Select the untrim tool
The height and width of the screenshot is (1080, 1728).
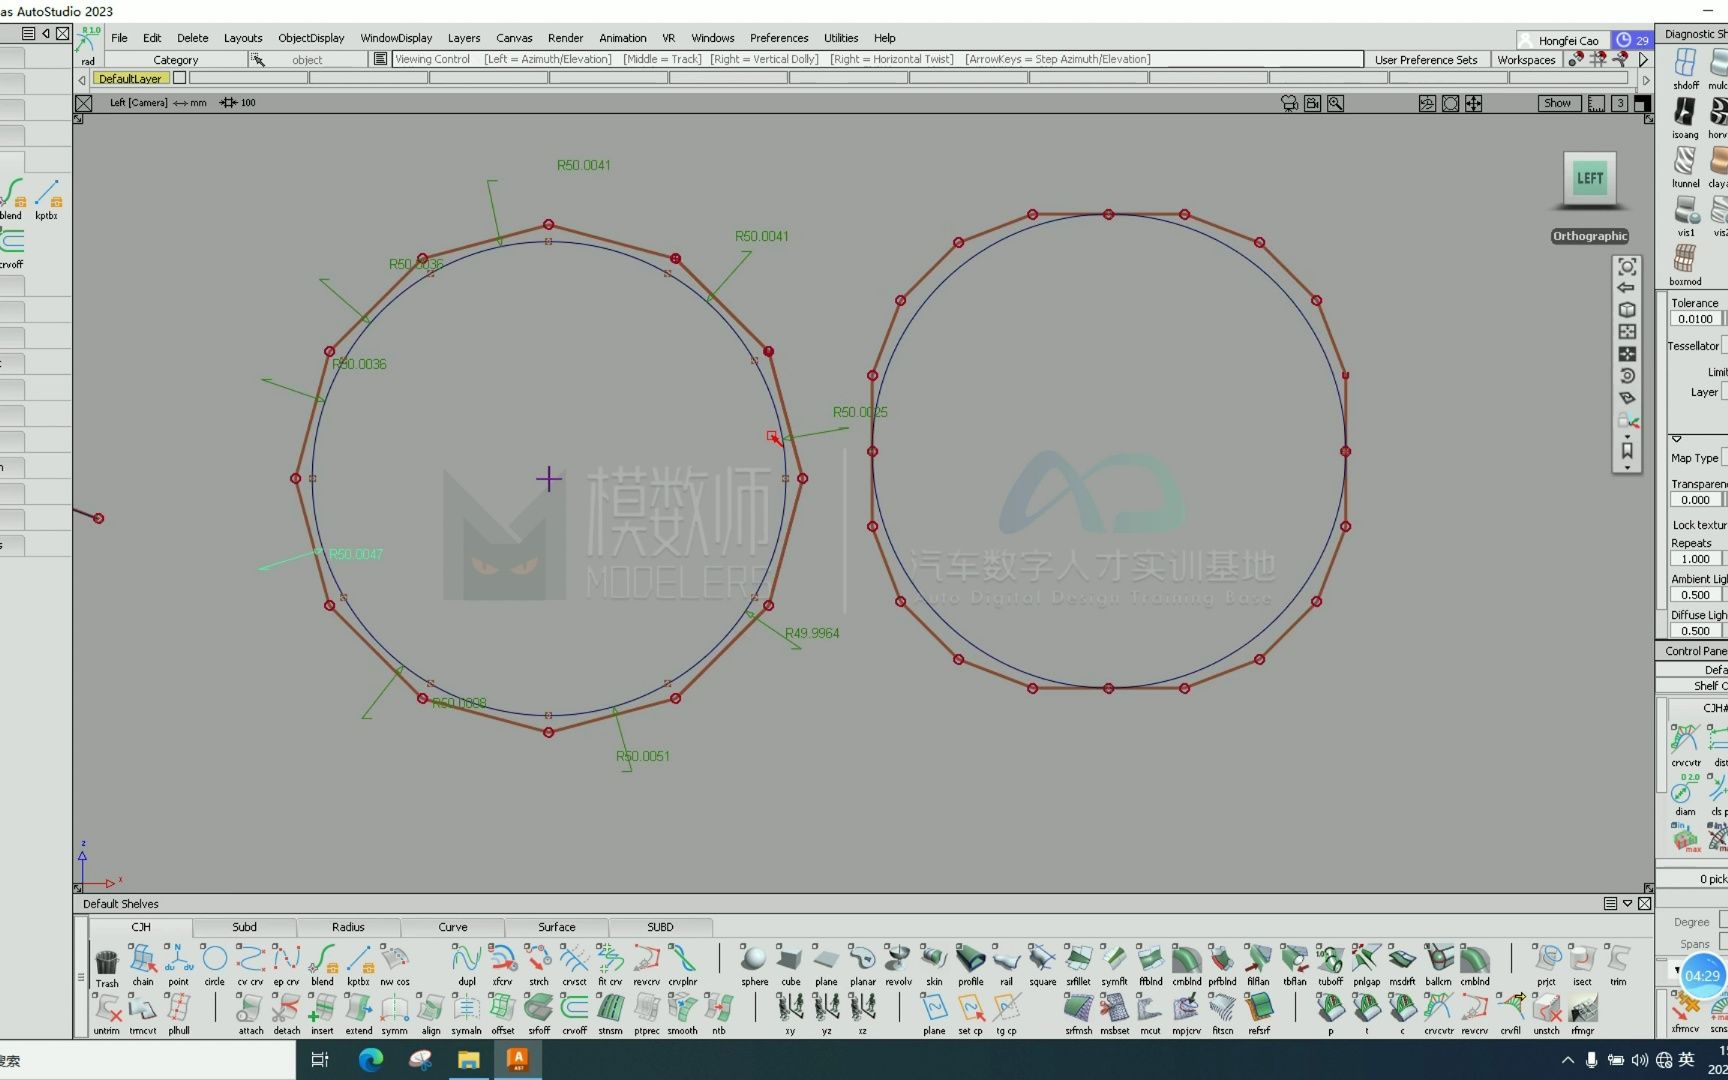(106, 1014)
